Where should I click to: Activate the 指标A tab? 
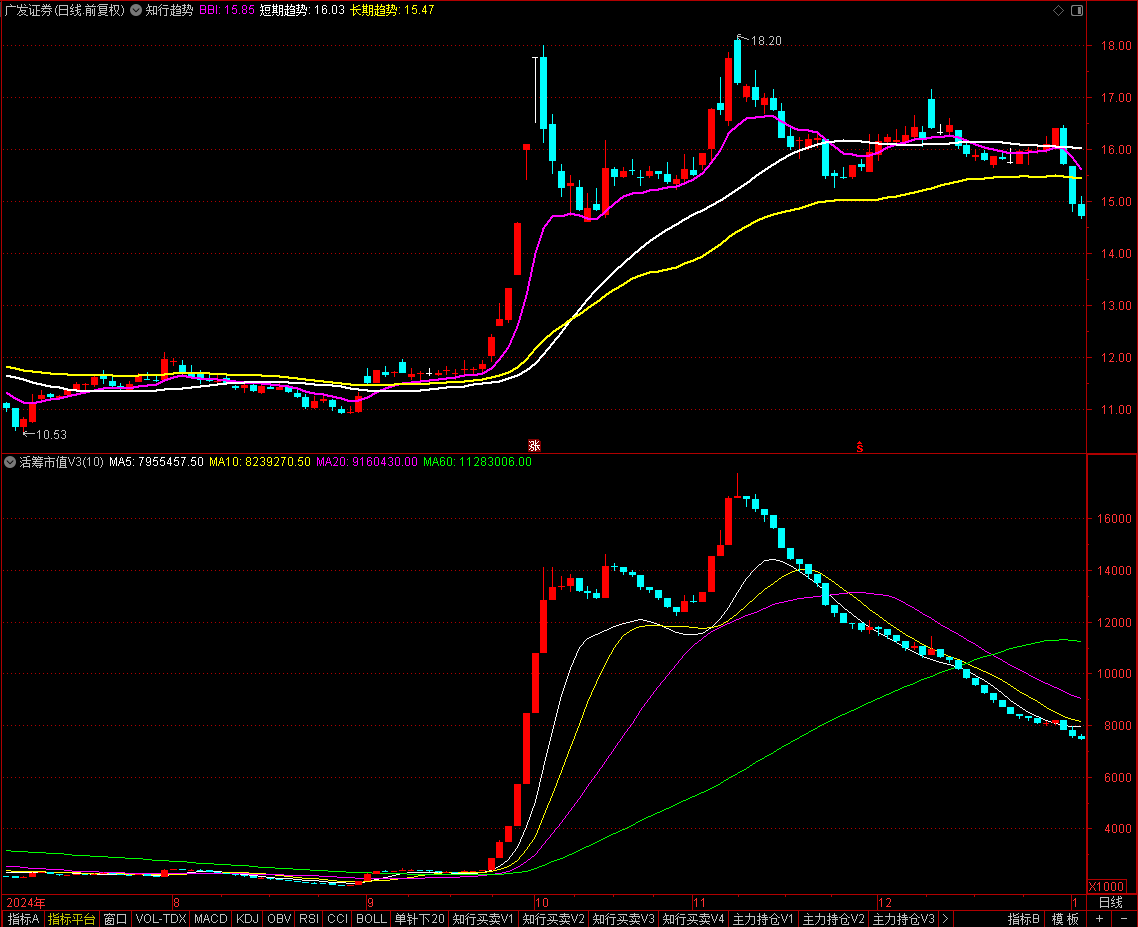pos(23,919)
